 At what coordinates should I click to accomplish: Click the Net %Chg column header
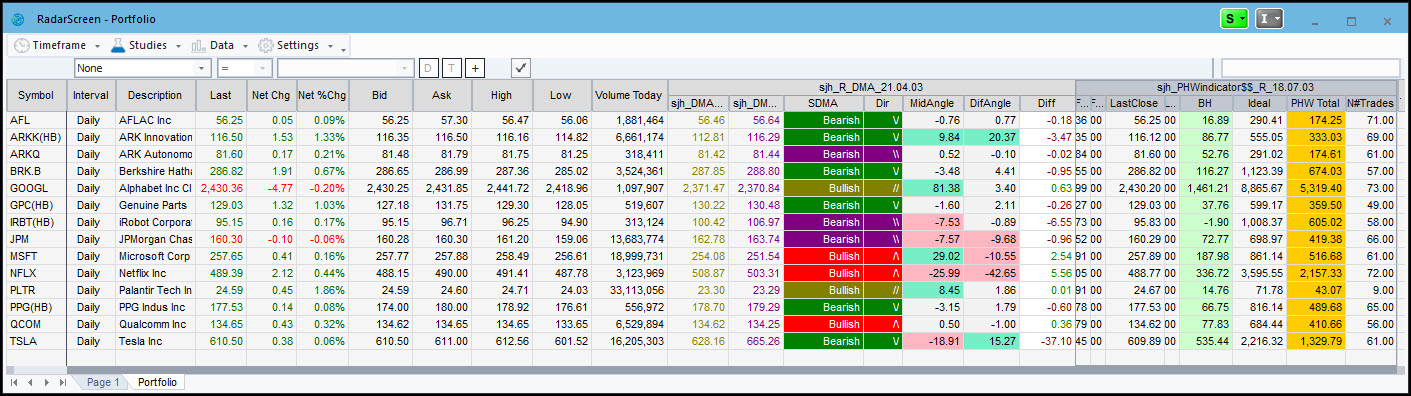[x=322, y=96]
